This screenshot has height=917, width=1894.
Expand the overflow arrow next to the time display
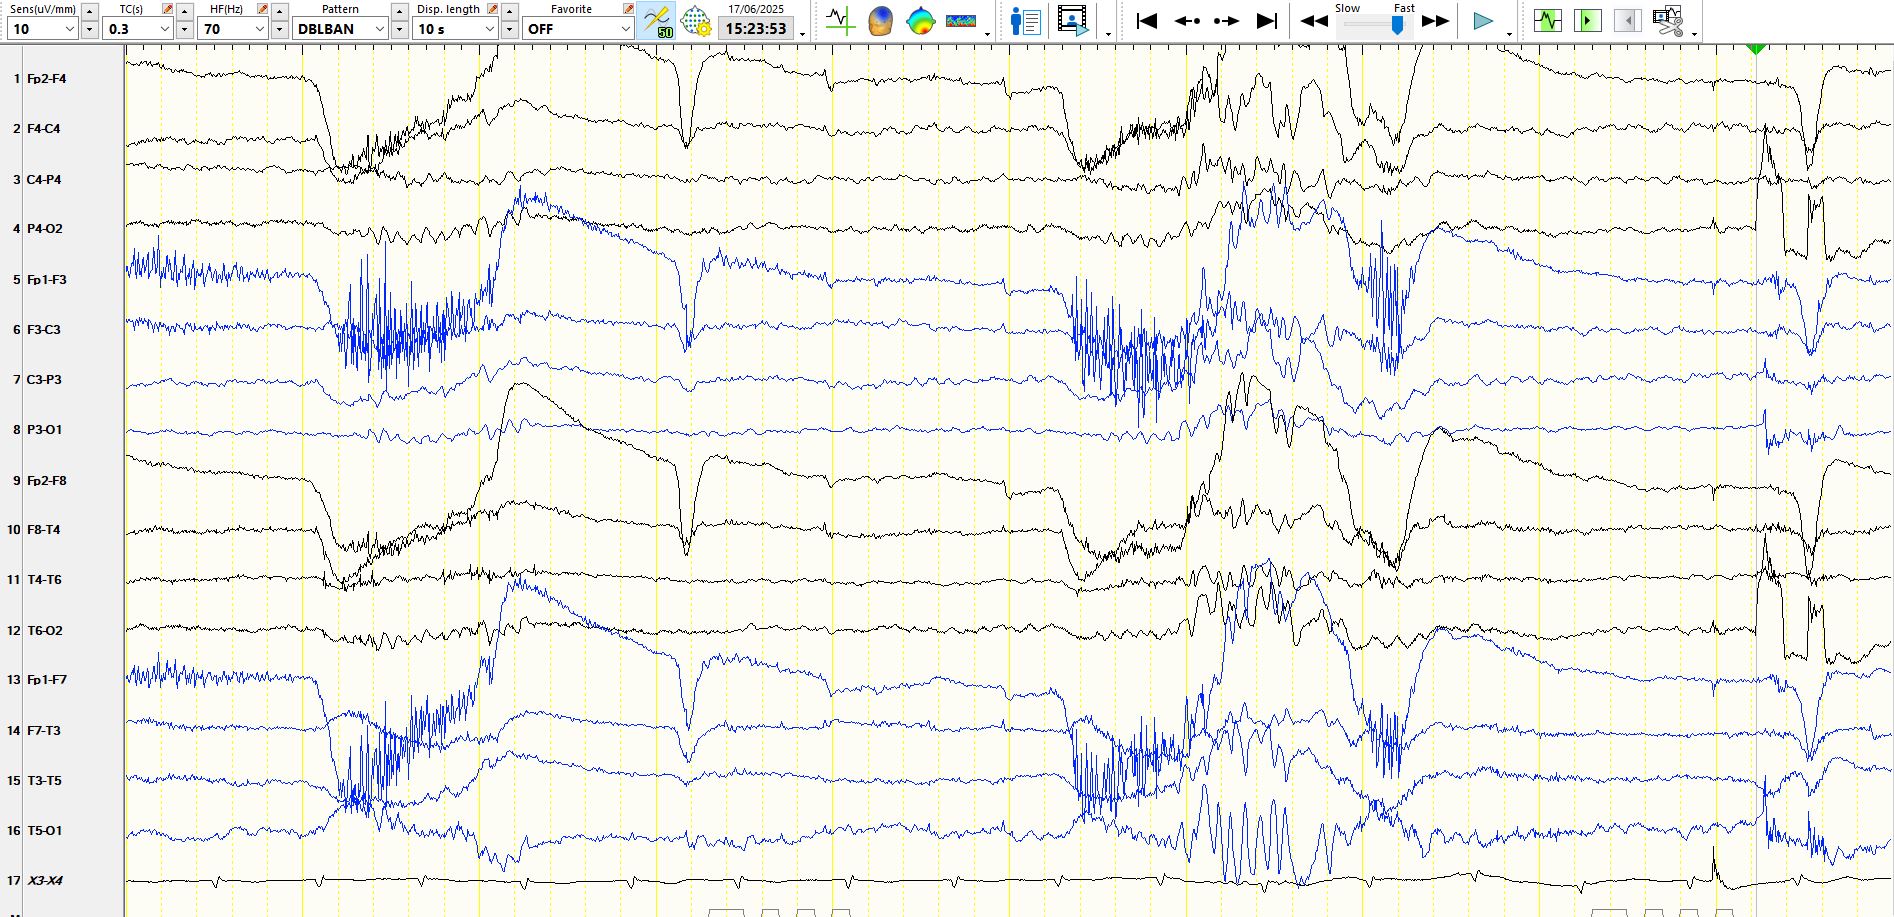coord(803,34)
